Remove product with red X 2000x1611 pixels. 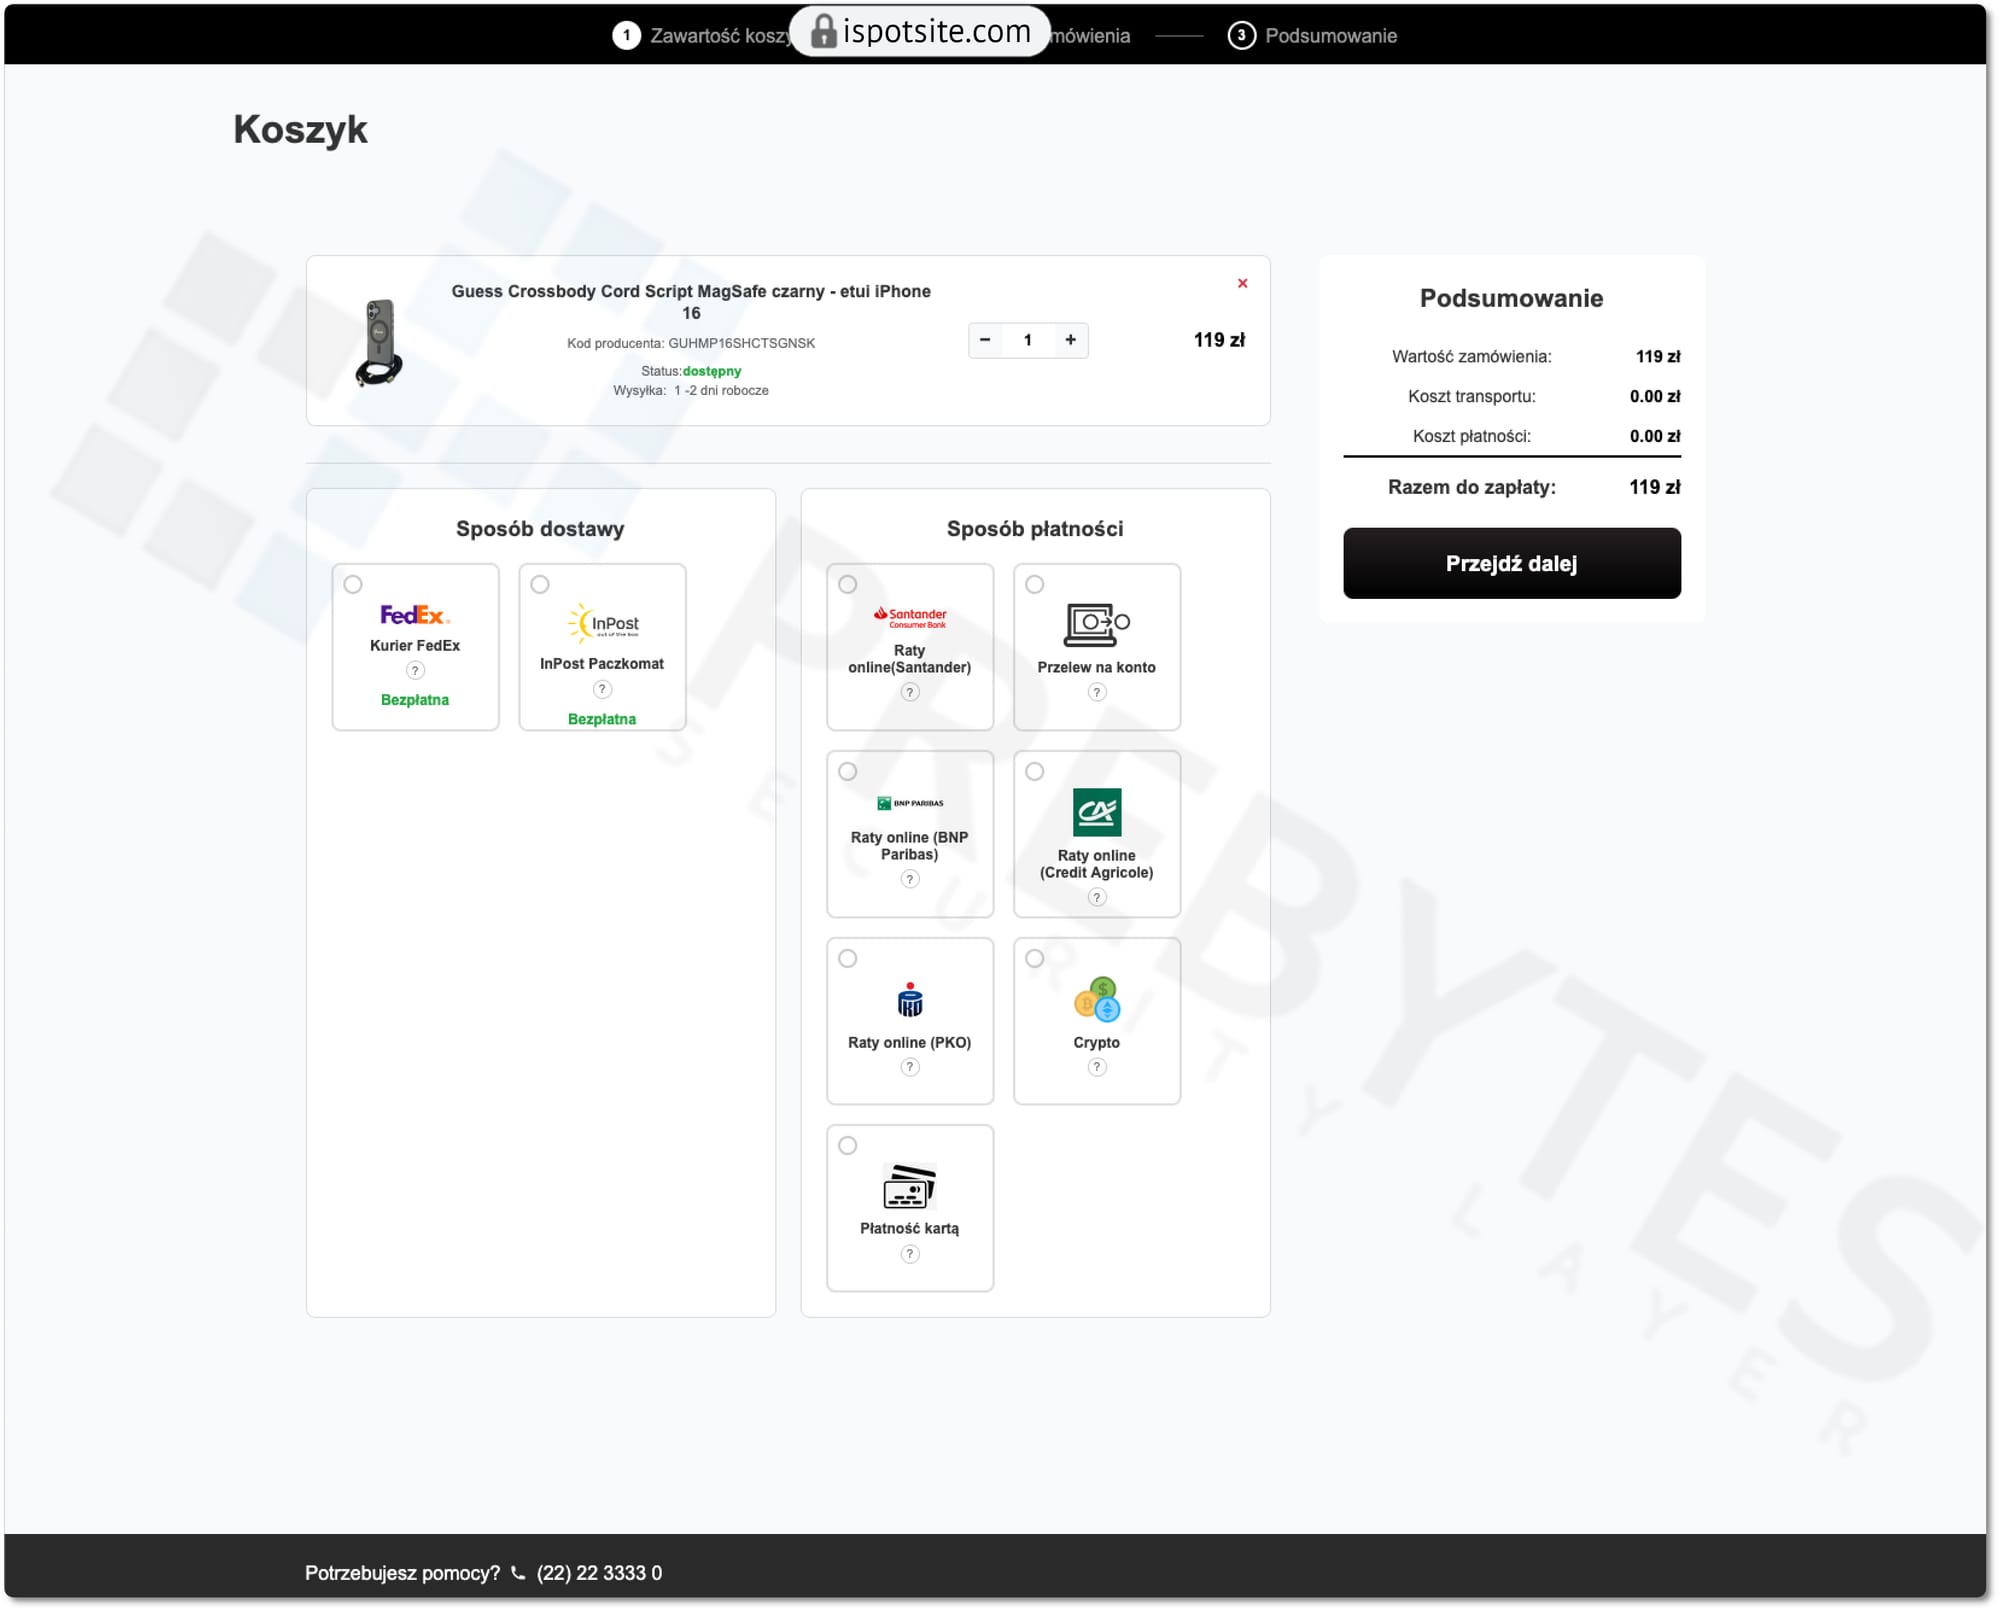pyautogui.click(x=1242, y=284)
